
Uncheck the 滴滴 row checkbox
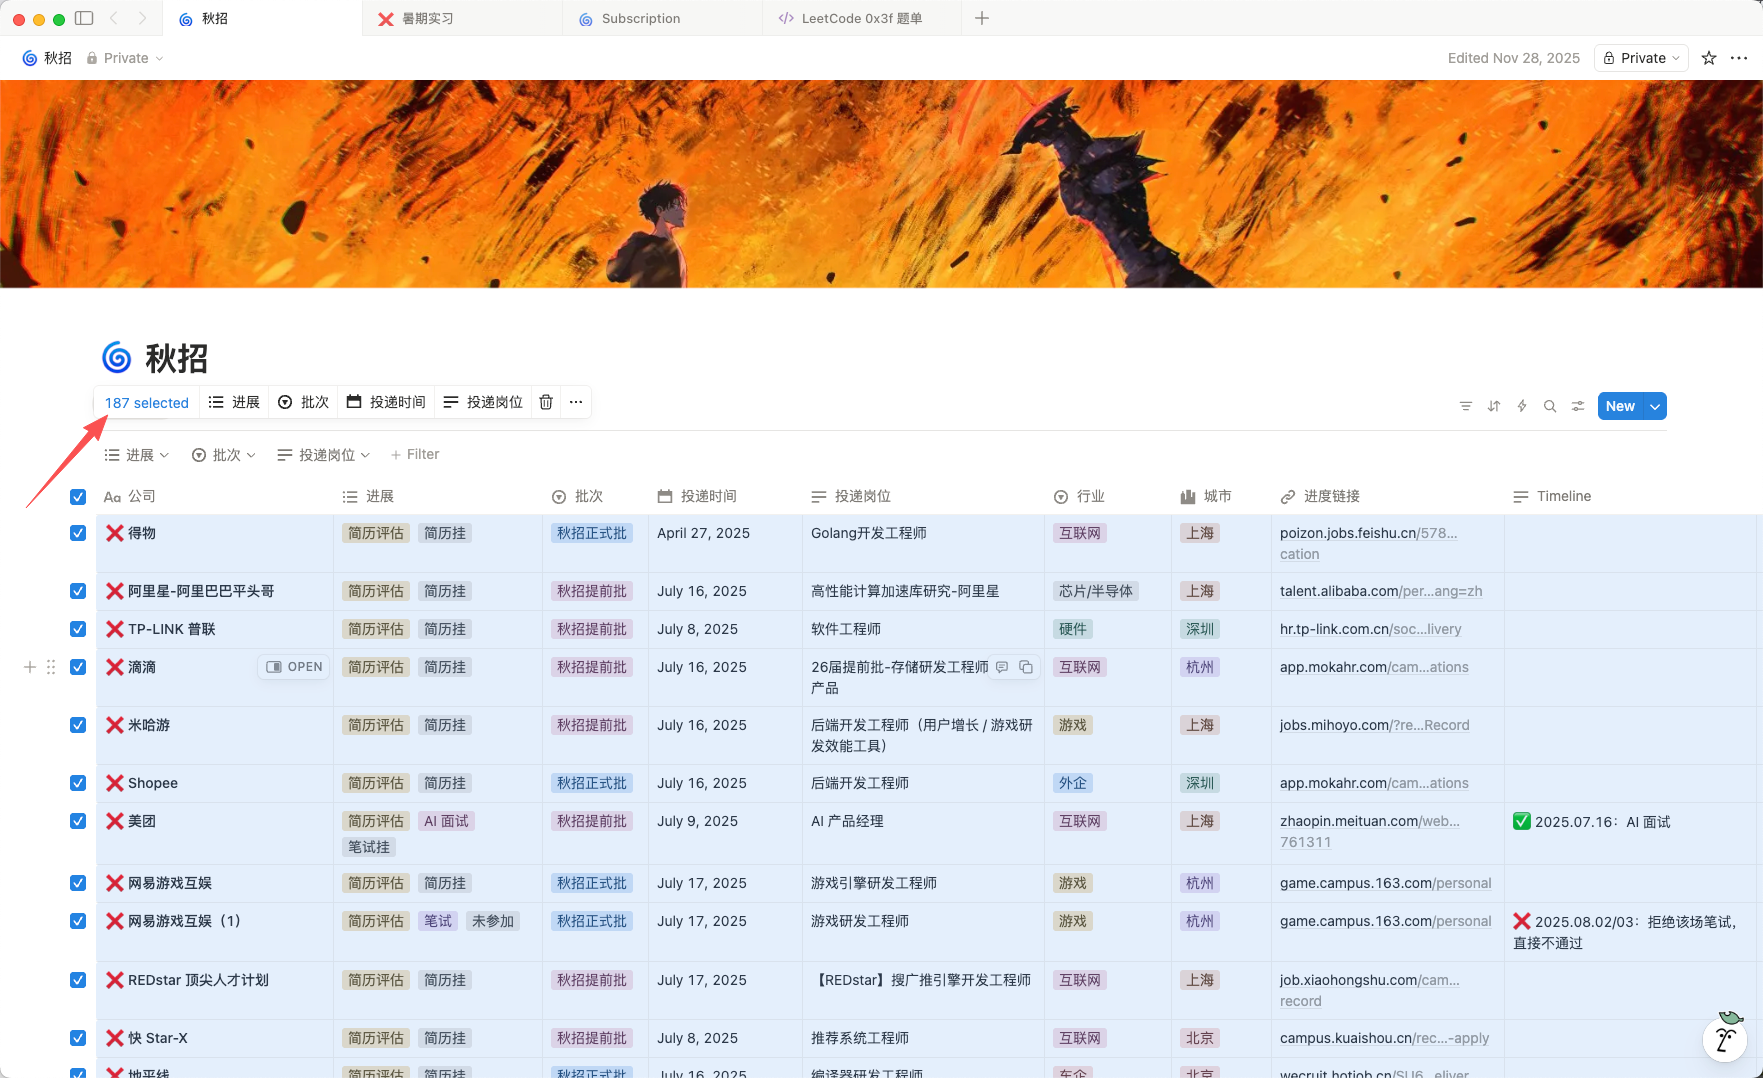click(78, 667)
